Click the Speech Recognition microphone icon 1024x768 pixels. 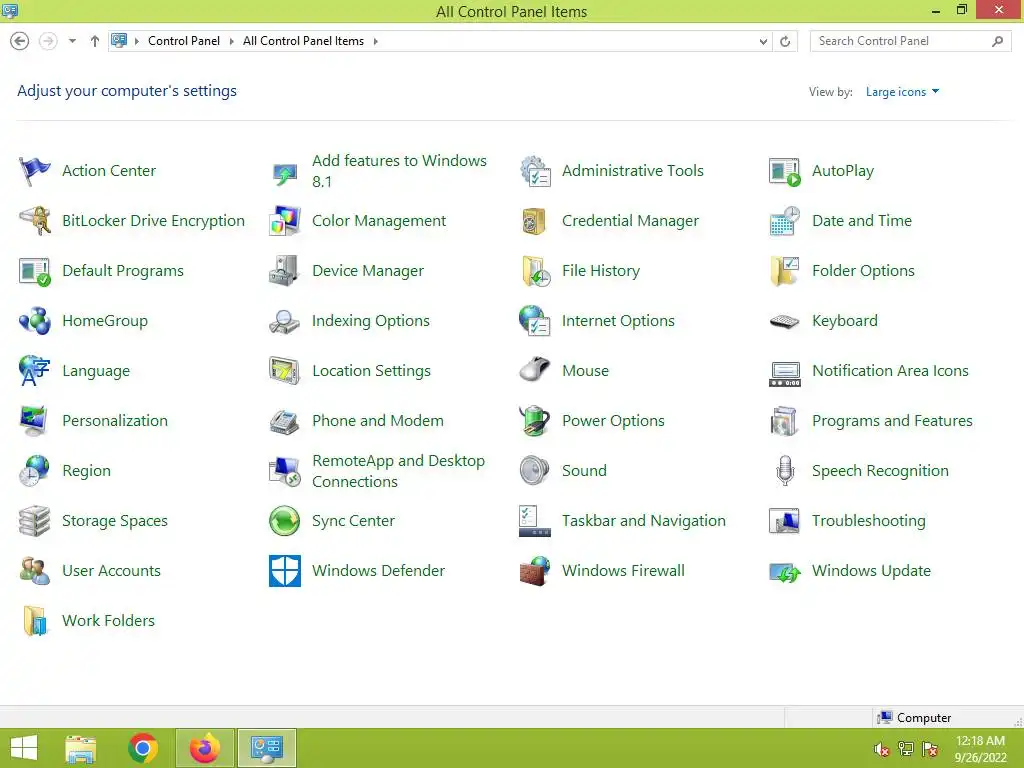pyautogui.click(x=784, y=471)
